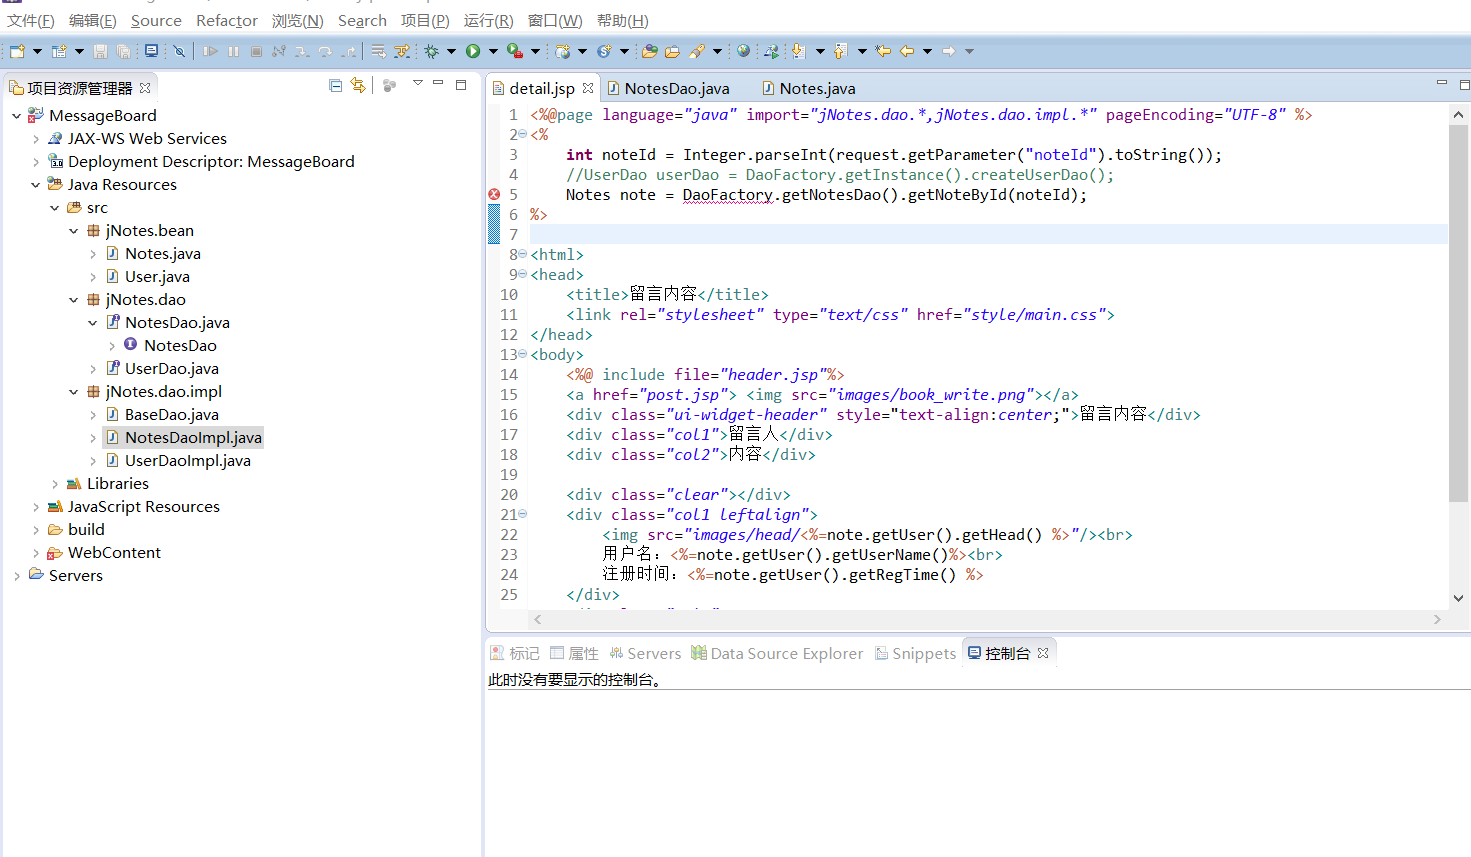Close the project explorer view tab
Viewport: 1471px width, 857px height.
(x=145, y=88)
